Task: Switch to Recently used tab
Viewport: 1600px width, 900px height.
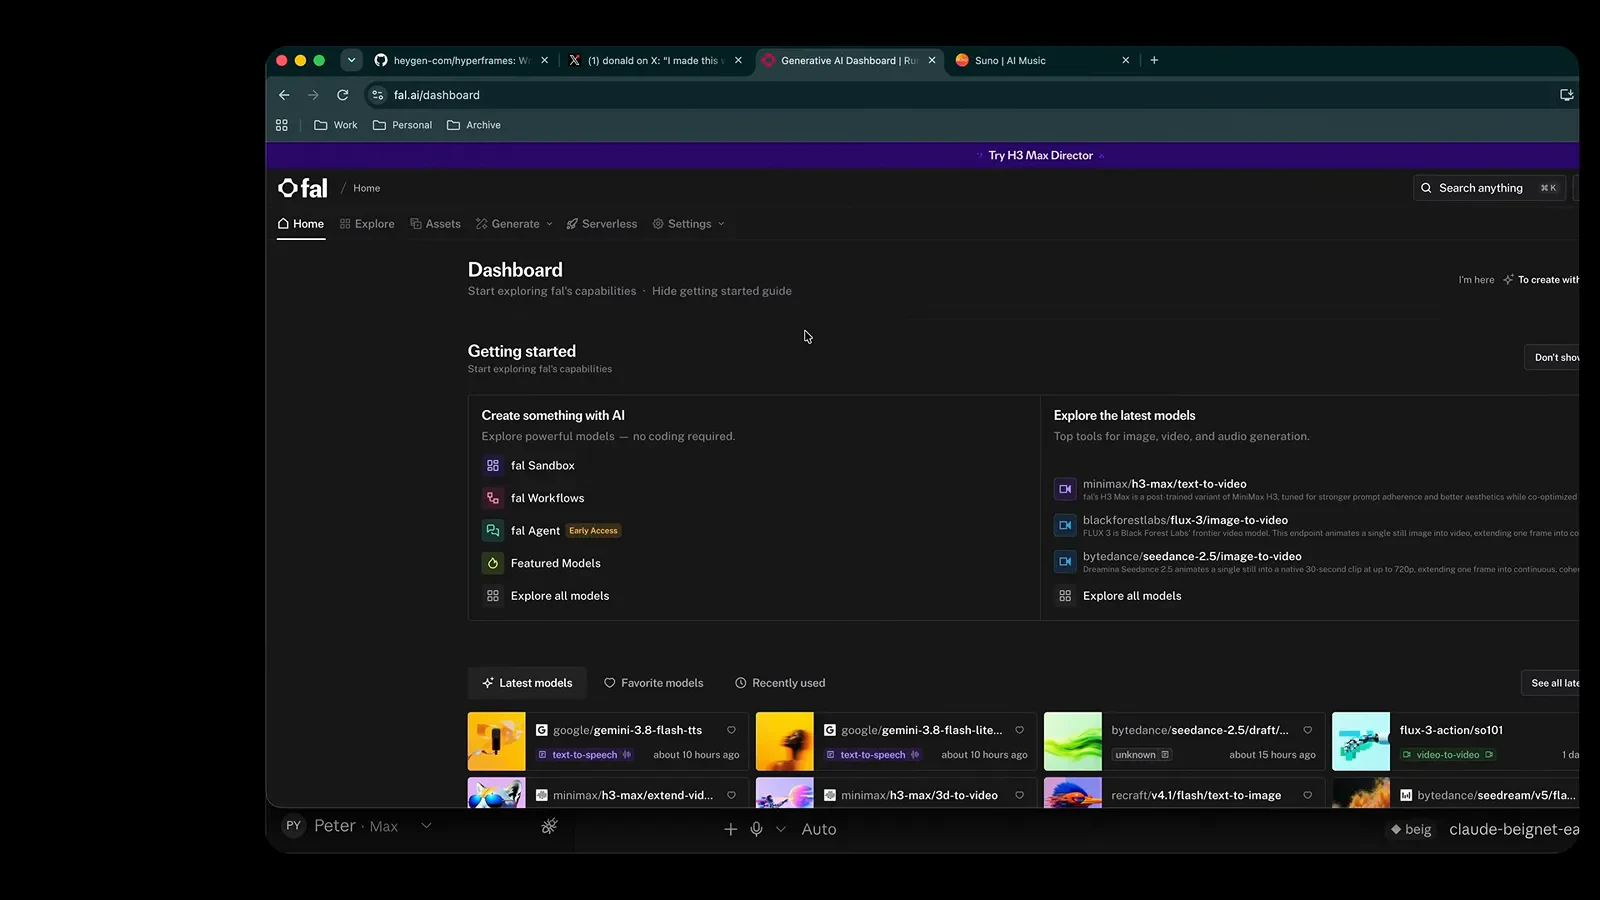Action: click(780, 683)
